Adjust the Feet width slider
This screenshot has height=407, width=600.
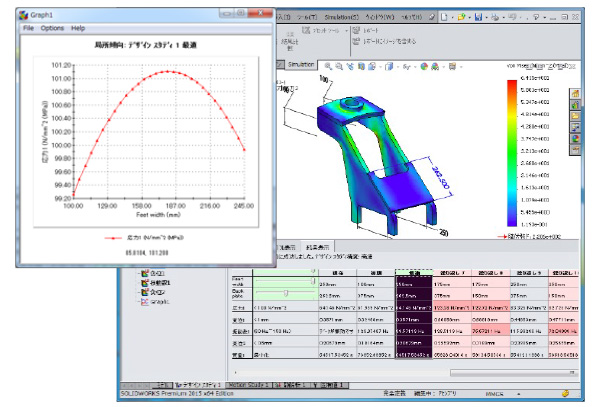point(313,282)
